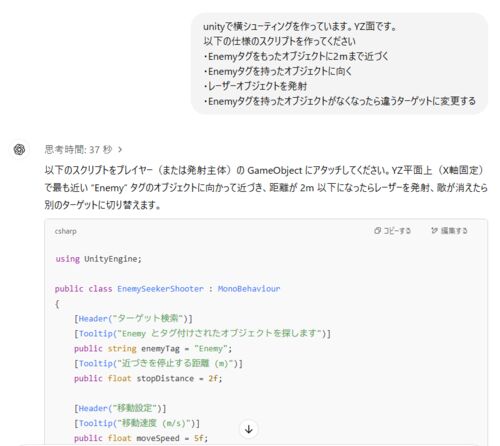Click the scroll-to-bottom down arrow button
This screenshot has width=500, height=446.
pyautogui.click(x=249, y=429)
